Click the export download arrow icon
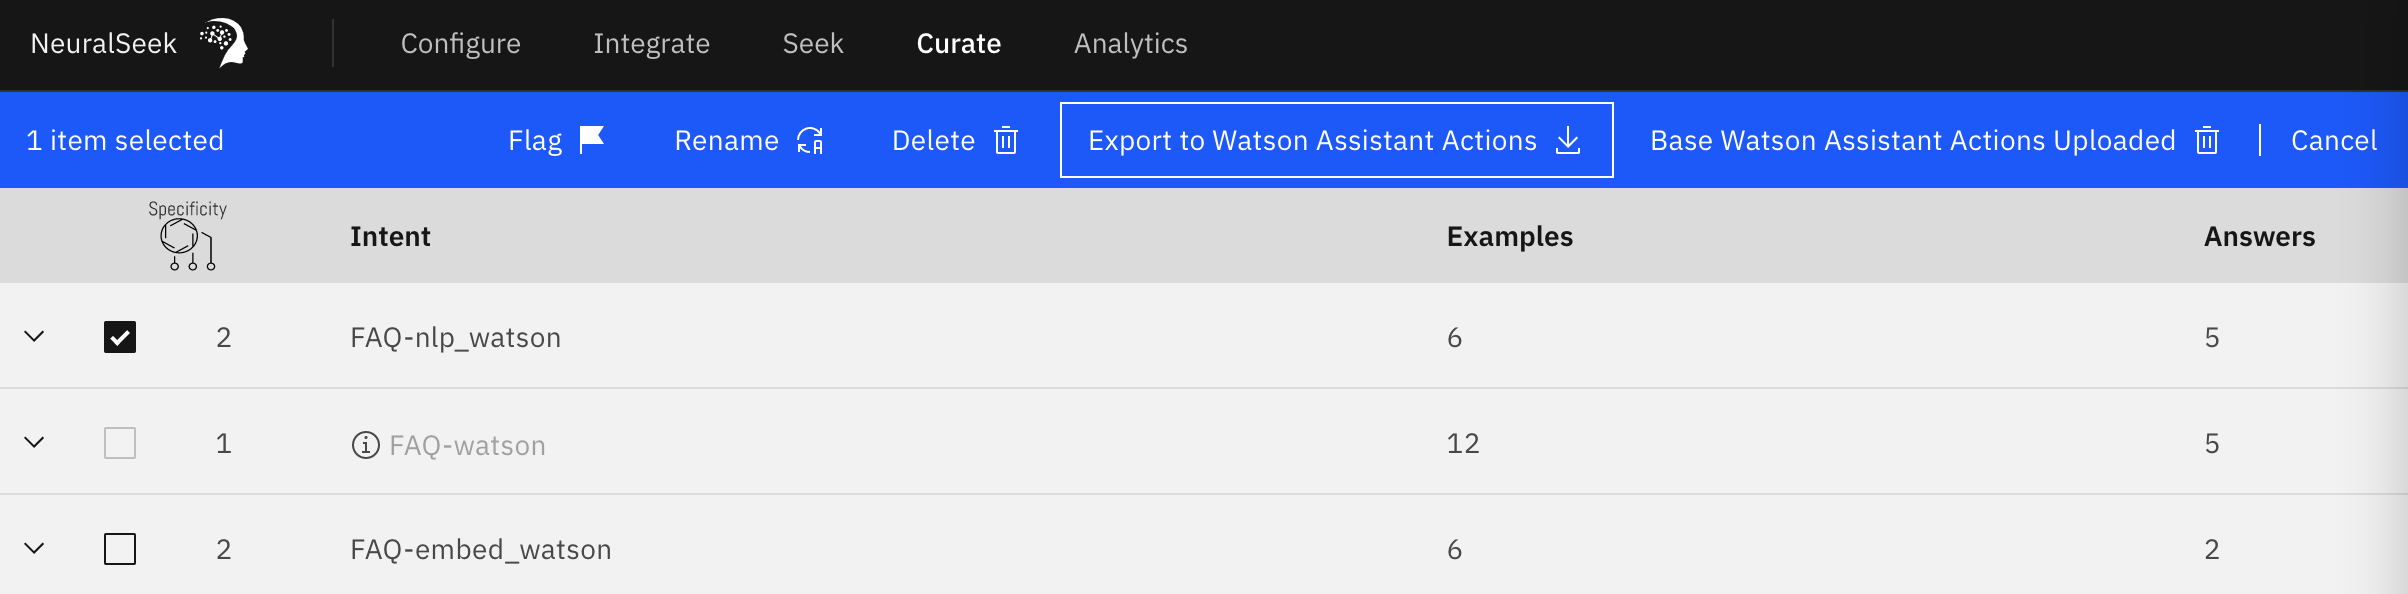 point(1568,140)
